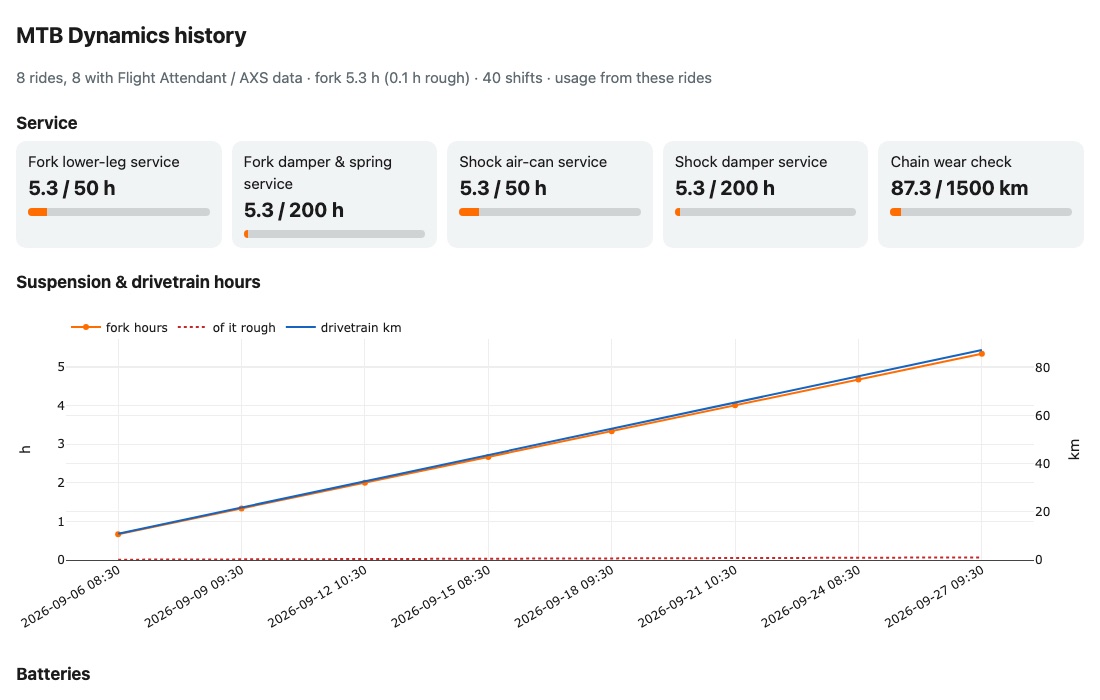
Task: Toggle the drivetrain km legend series
Action: pos(344,328)
